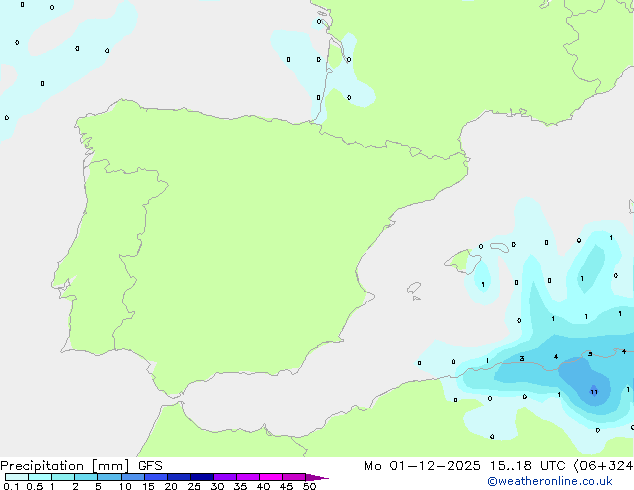
Task: Click the over-50 mm arrow at legend end
Action: coord(317,477)
